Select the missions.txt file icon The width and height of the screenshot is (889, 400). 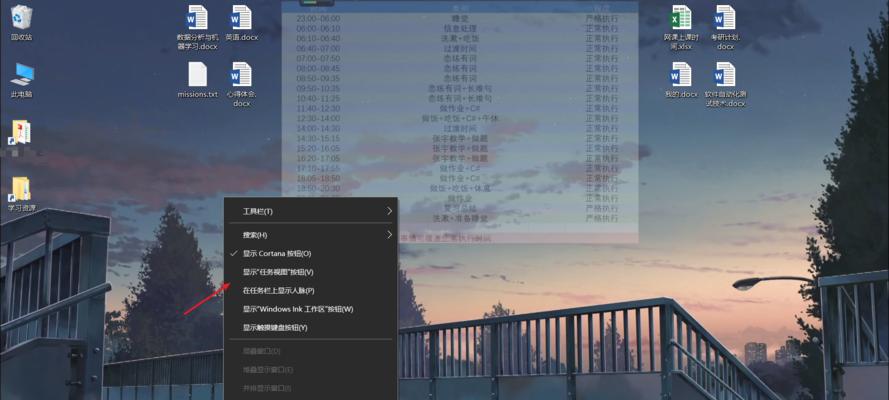(197, 80)
